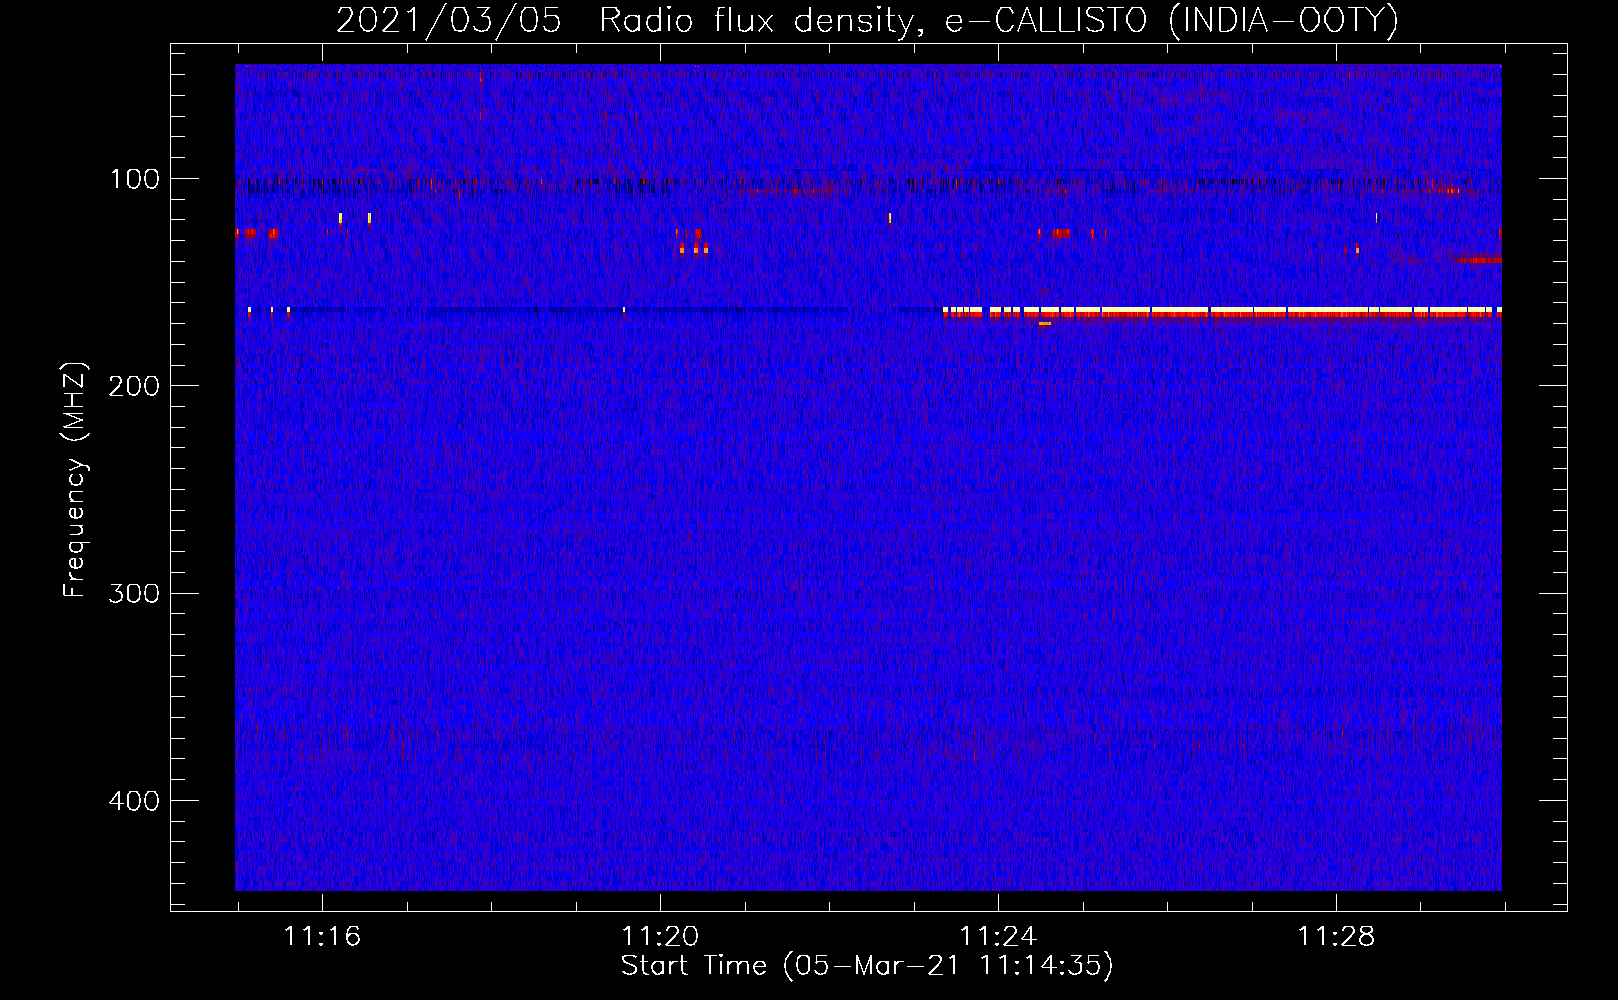Click the plot title 'Radio flux density'
Viewport: 1618px width, 1000px height.
[x=755, y=21]
